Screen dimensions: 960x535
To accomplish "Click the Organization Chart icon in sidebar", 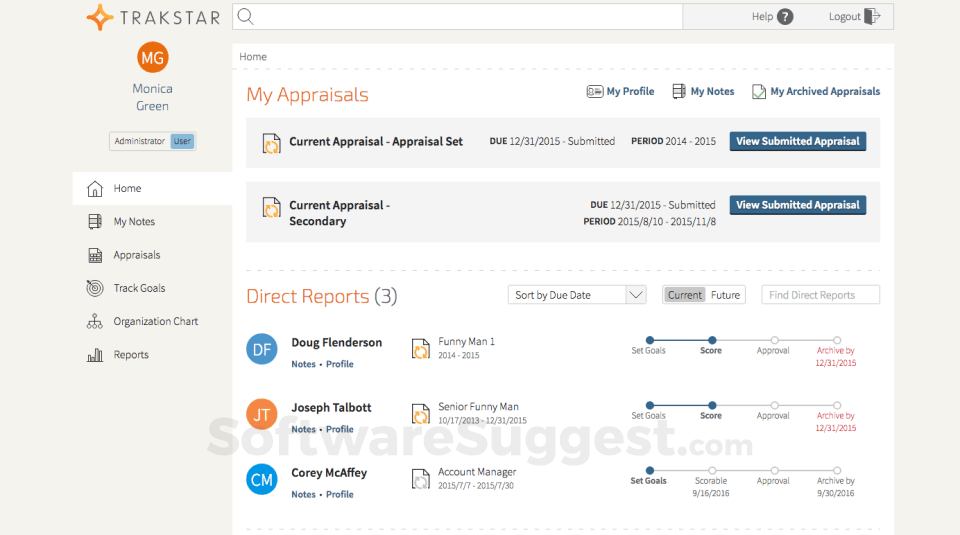I will coord(95,322).
